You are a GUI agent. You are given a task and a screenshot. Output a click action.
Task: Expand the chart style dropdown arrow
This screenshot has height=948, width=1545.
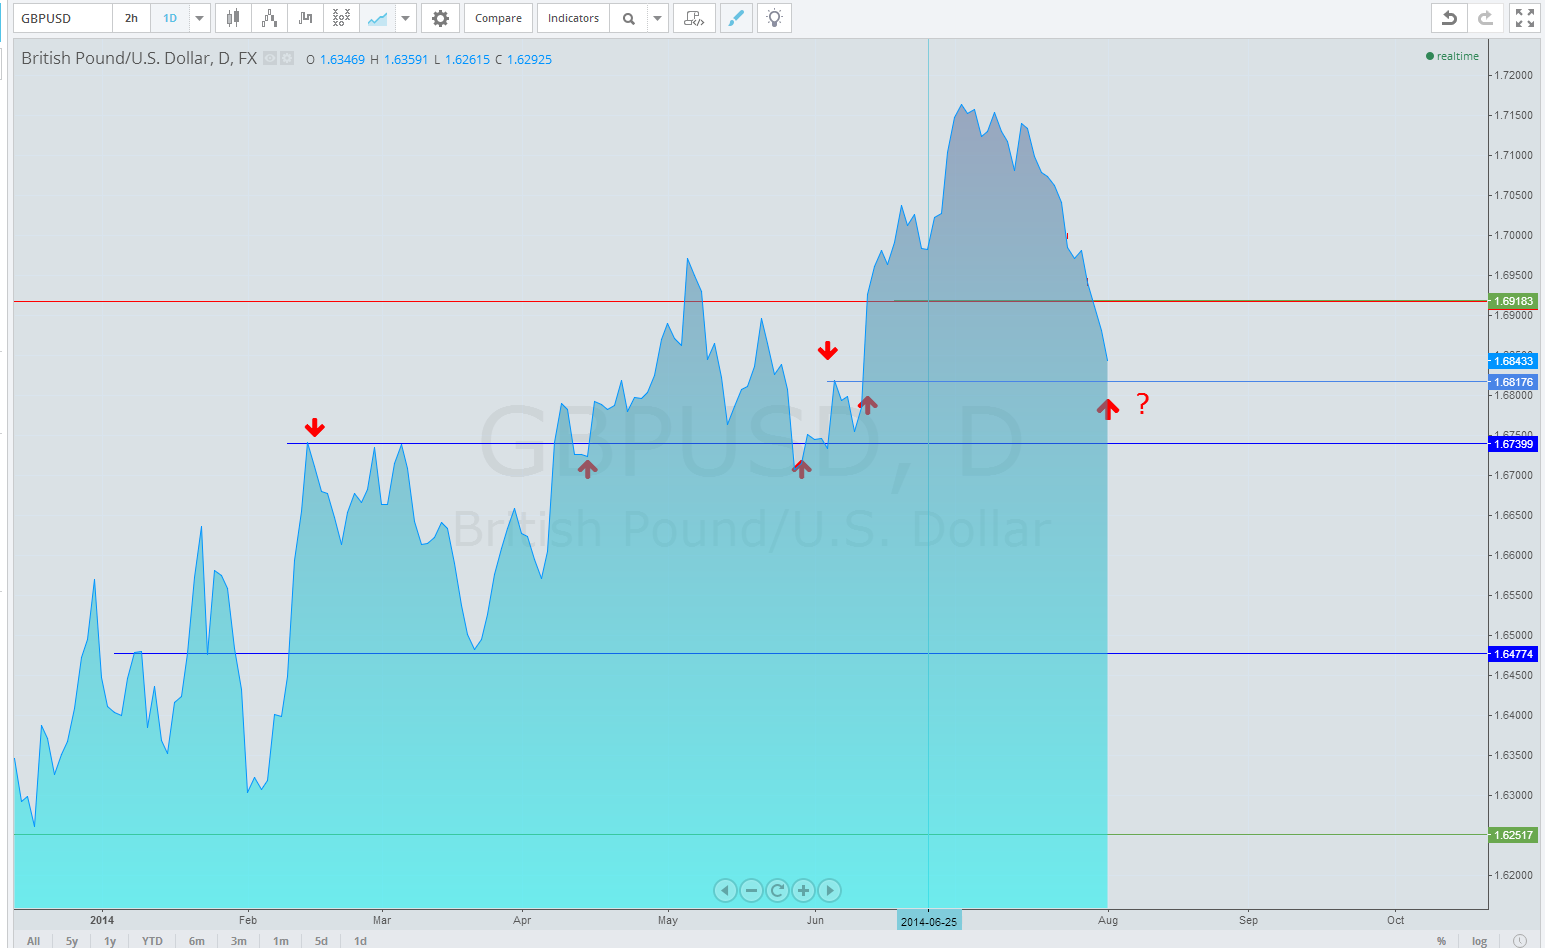point(405,18)
